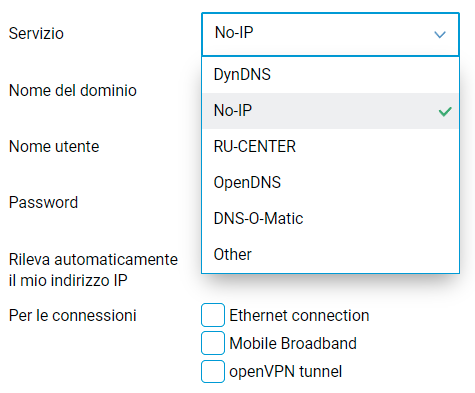Click the Ethernet connection text label

(x=299, y=315)
